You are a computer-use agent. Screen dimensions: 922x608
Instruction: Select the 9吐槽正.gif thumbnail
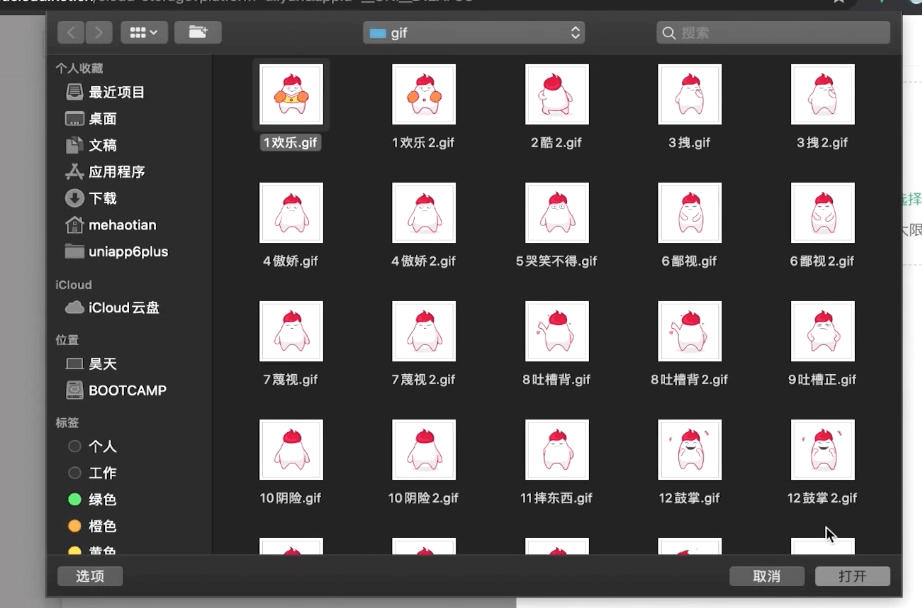823,331
